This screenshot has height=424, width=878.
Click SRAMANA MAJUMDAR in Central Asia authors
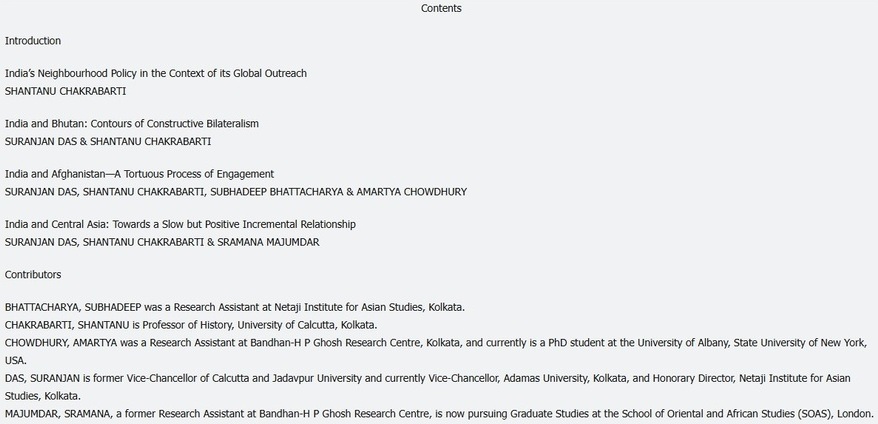click(x=270, y=241)
